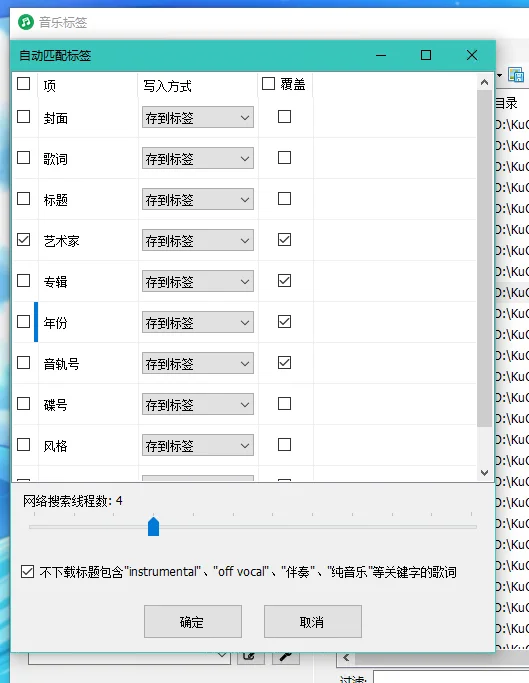Check overwrite box for 歌词 row
The height and width of the screenshot is (683, 529).
pos(285,158)
